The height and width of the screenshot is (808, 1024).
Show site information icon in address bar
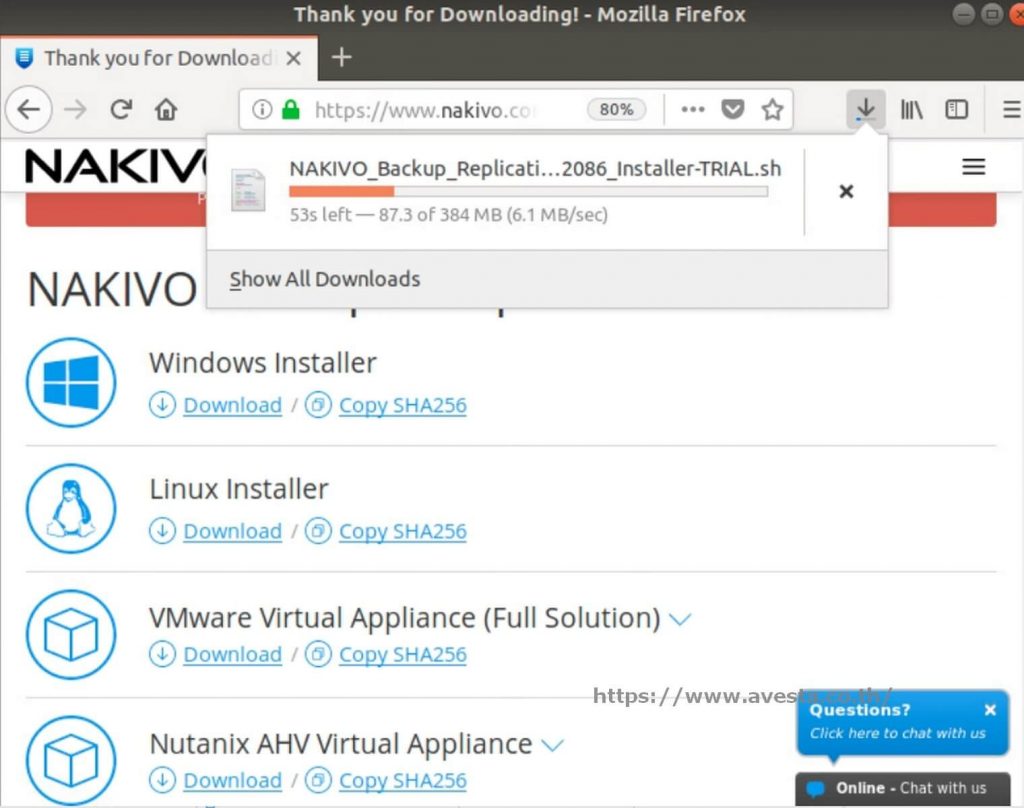(x=262, y=109)
